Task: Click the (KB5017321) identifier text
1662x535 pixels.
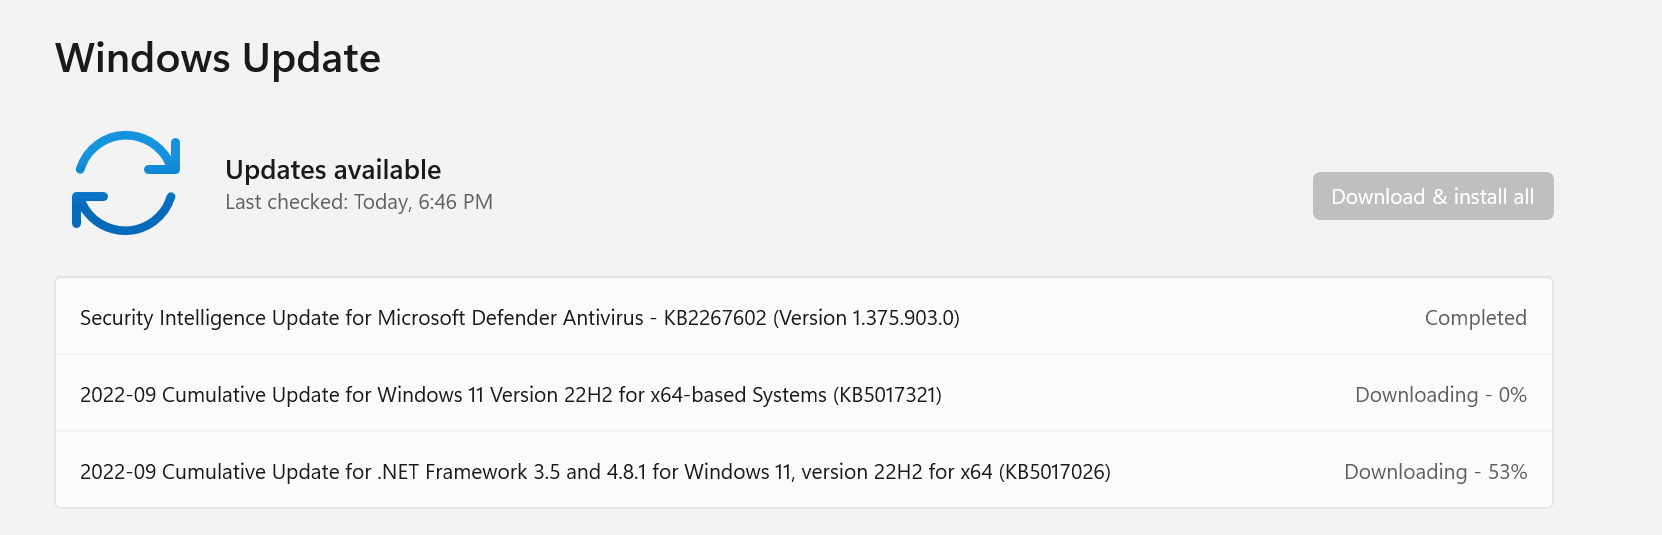Action: click(x=887, y=395)
